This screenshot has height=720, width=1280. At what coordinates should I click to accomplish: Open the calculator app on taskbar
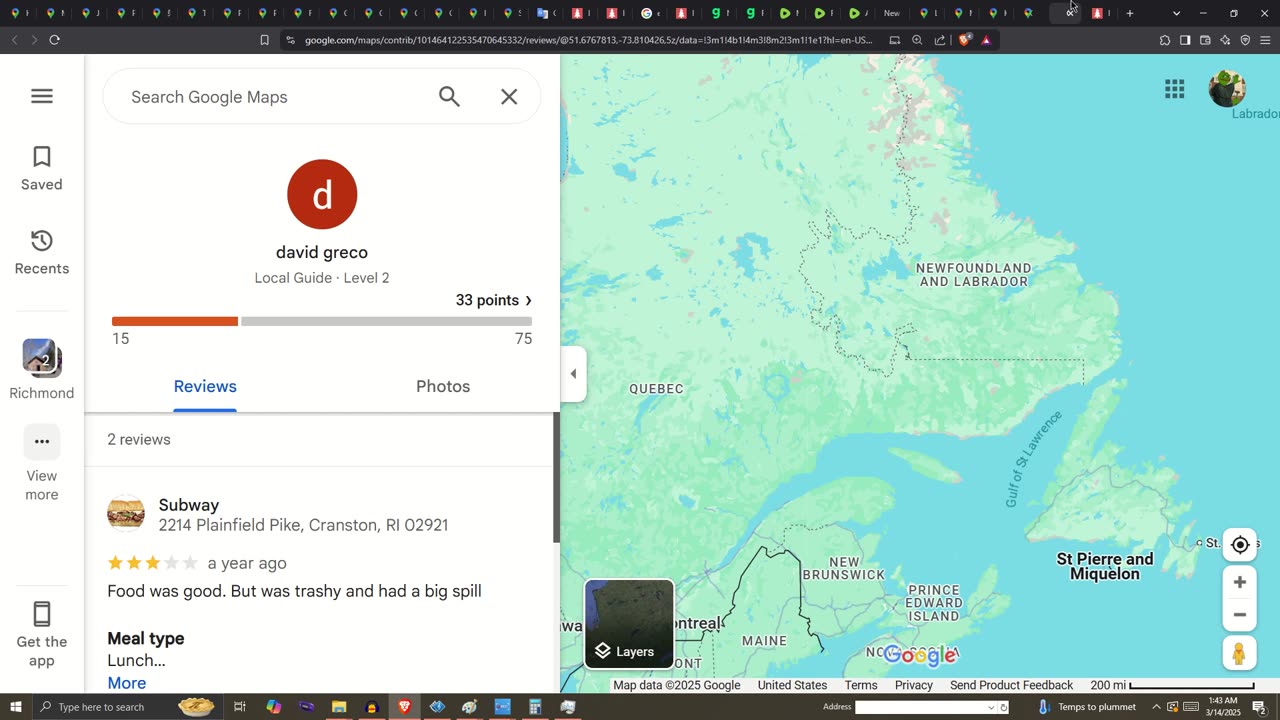535,707
